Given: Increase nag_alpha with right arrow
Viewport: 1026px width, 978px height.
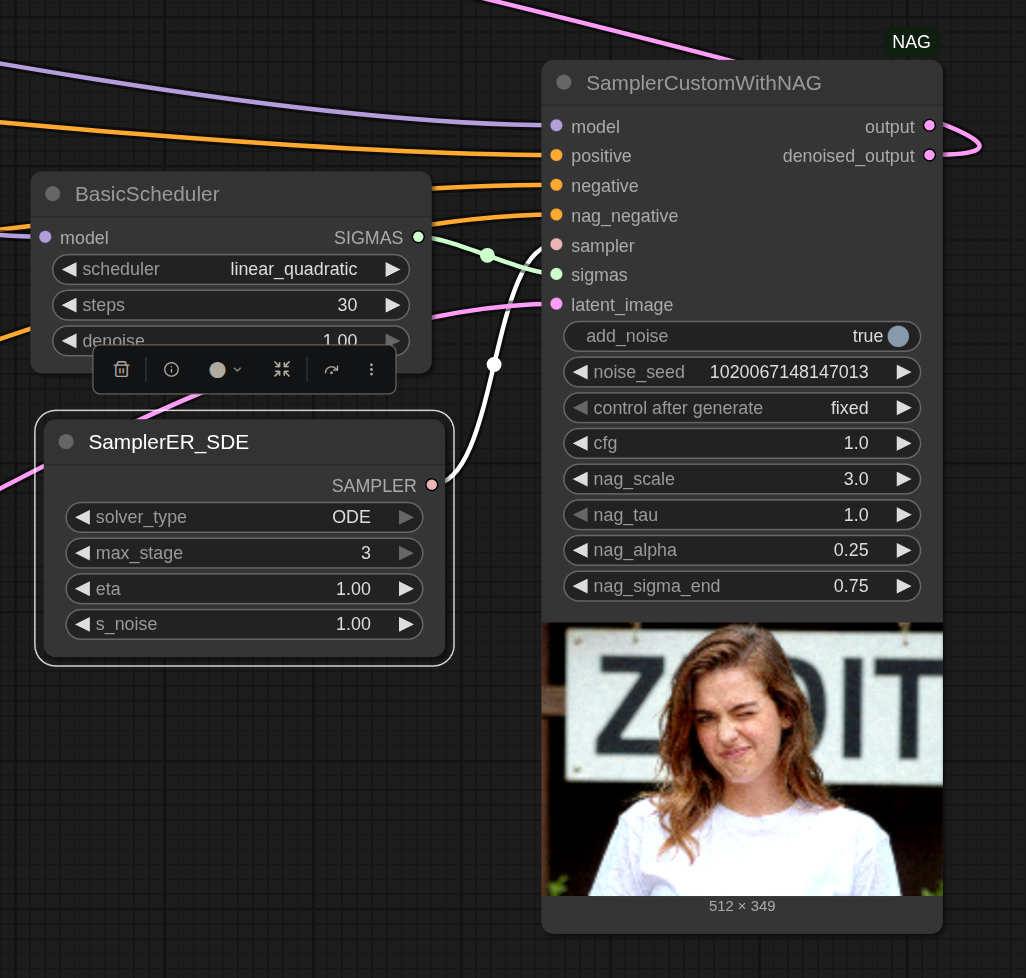Looking at the screenshot, I should 904,550.
